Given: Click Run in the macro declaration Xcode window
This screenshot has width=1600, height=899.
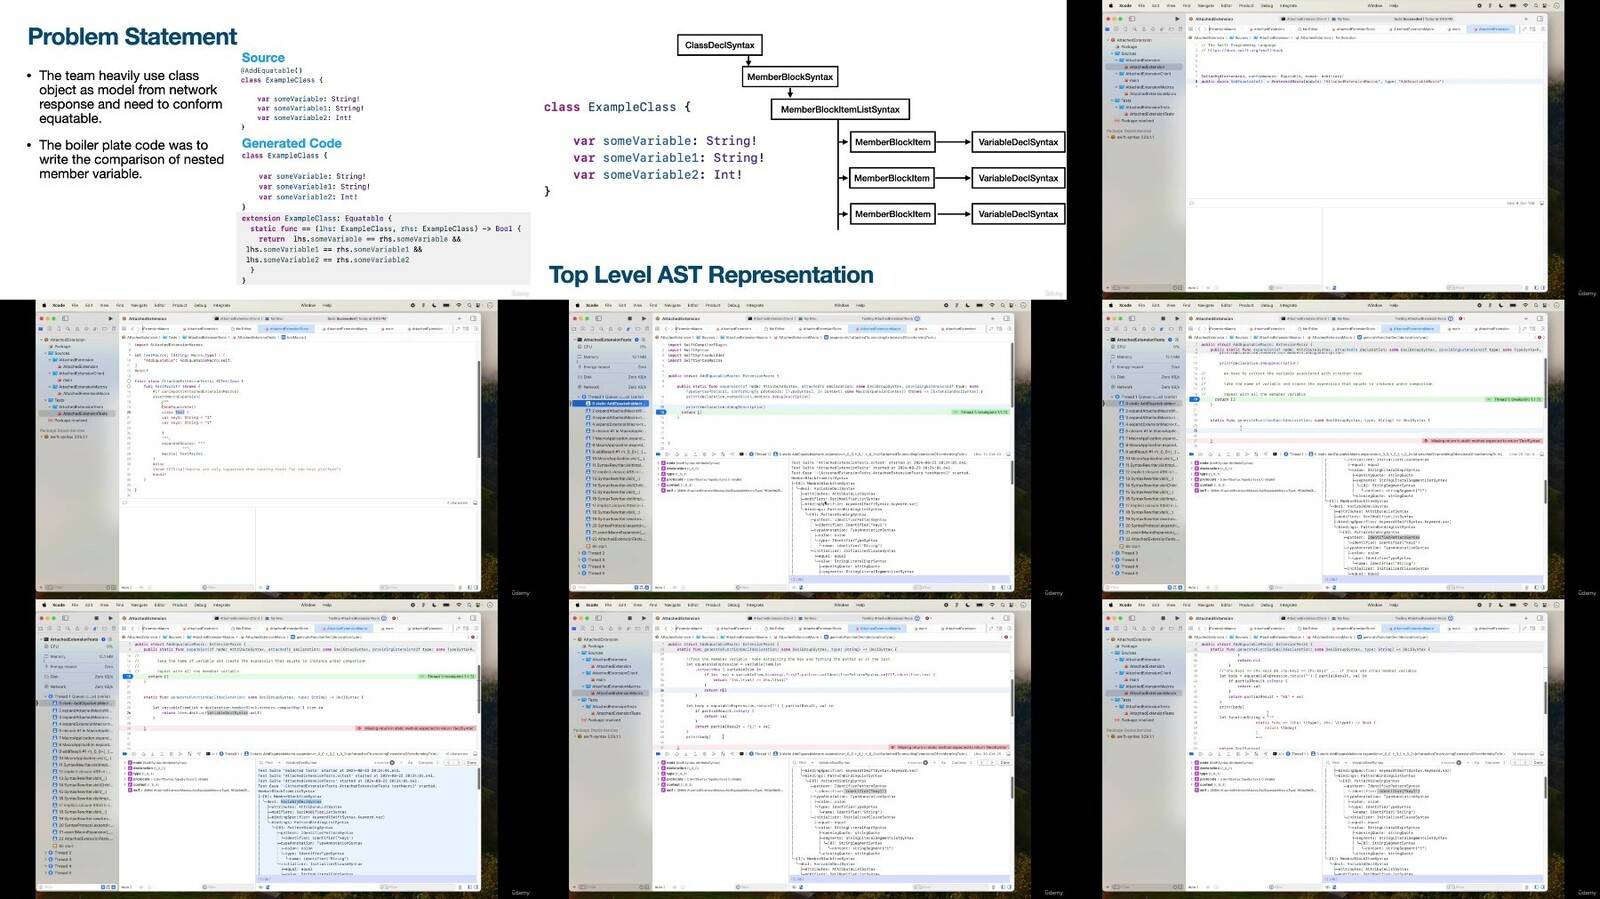Looking at the screenshot, I should pyautogui.click(x=1177, y=19).
